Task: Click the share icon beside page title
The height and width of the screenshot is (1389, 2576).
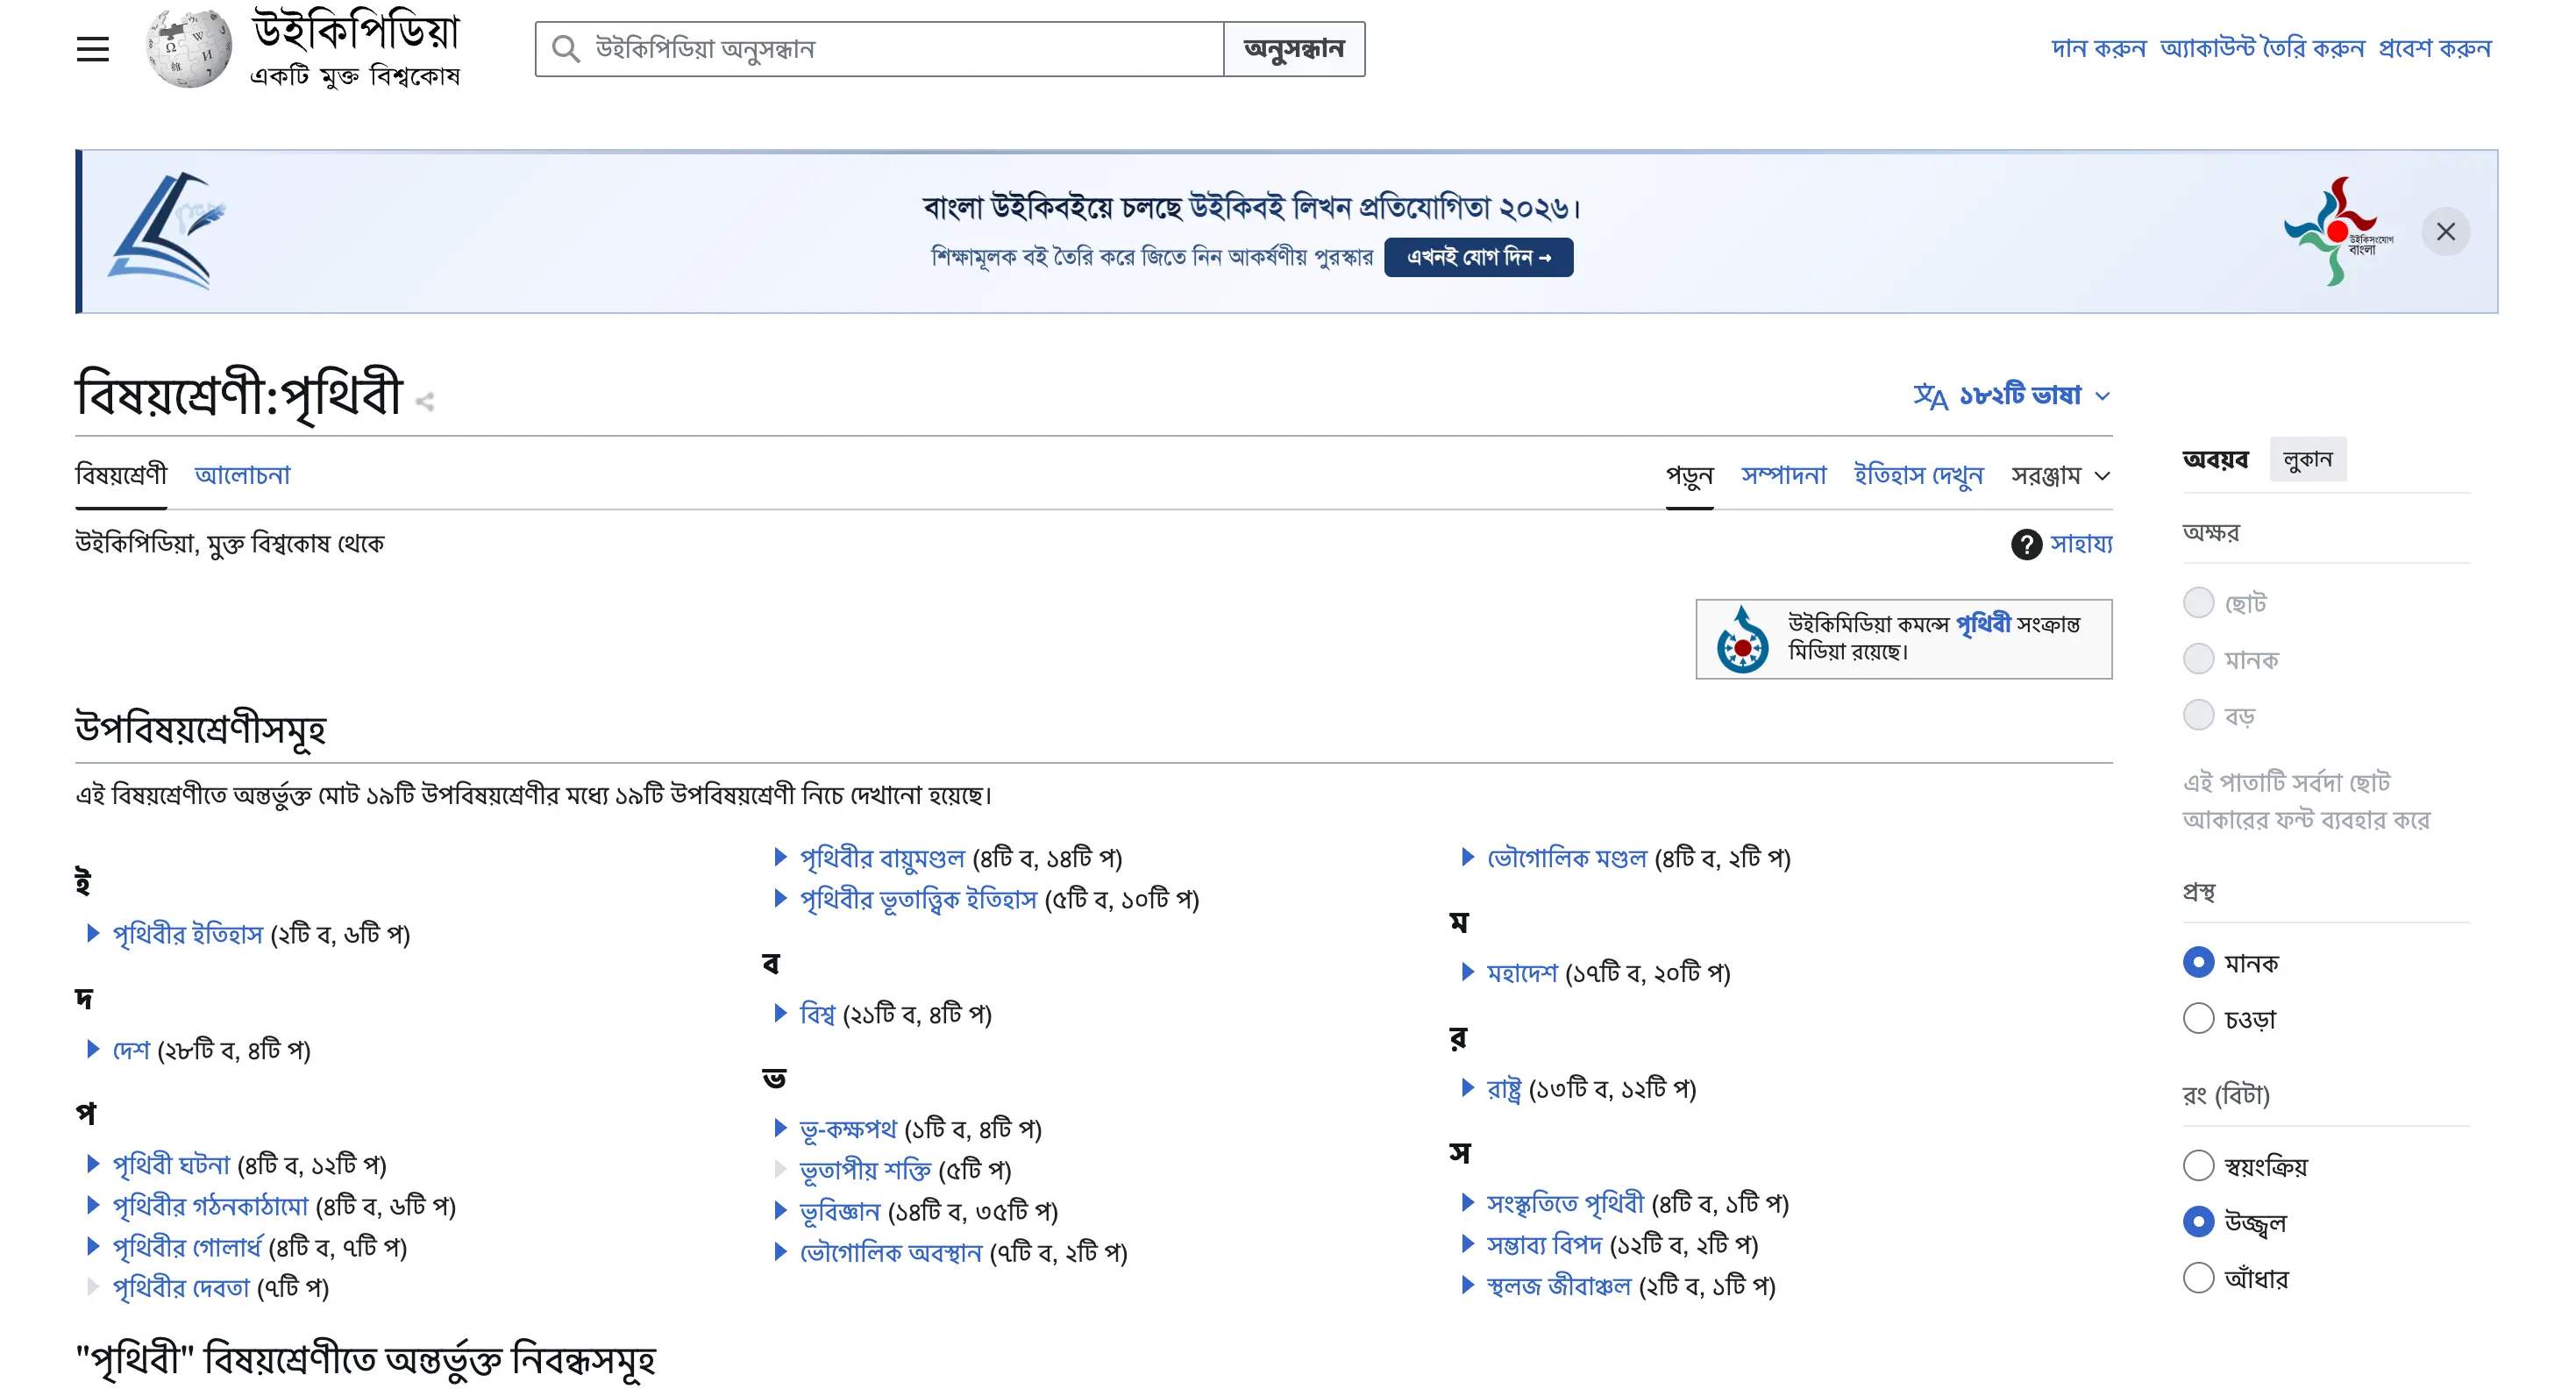Action: coord(425,402)
